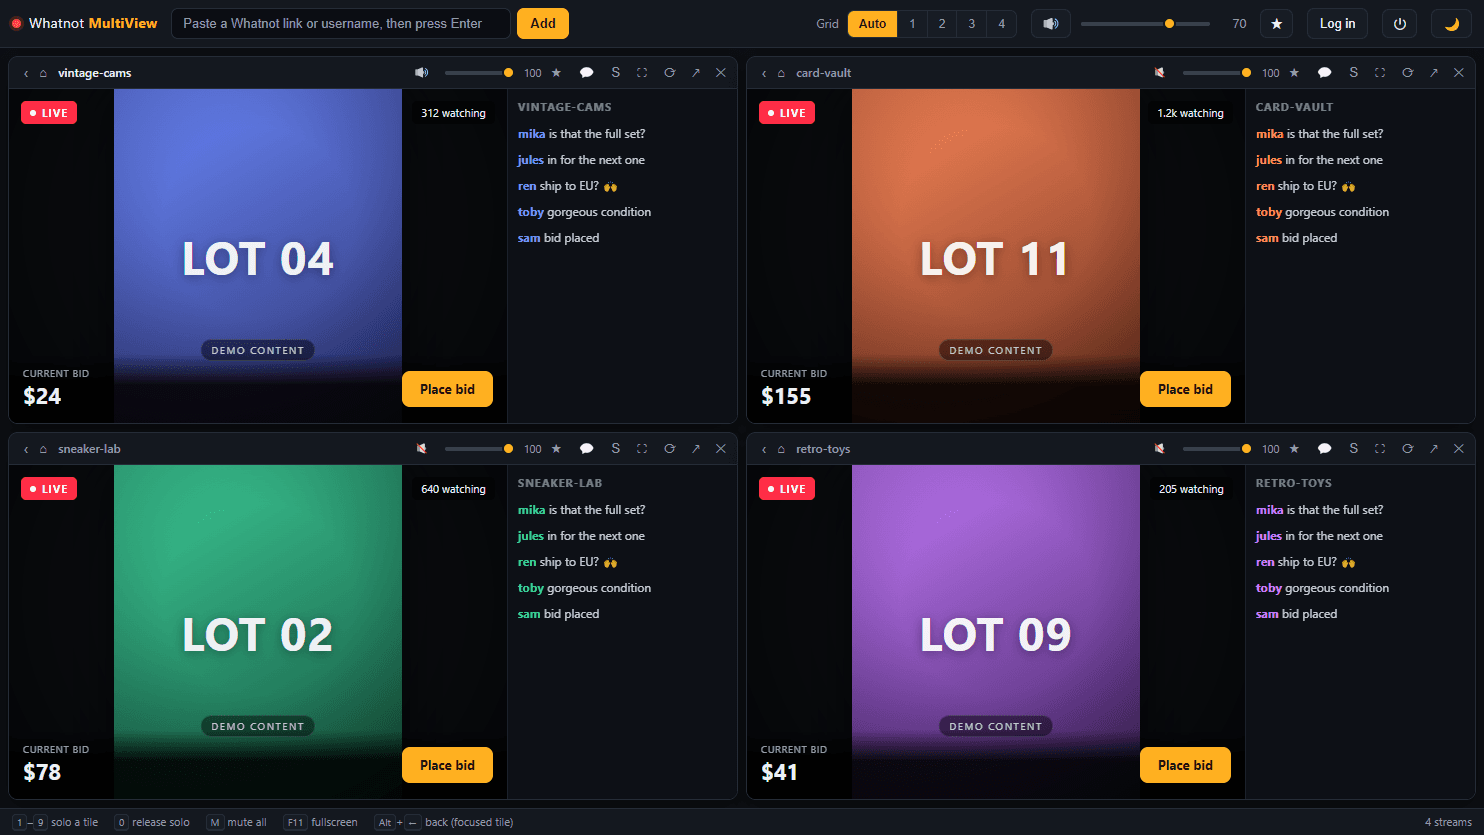Place a bid on LOT 11
Image resolution: width=1484 pixels, height=835 pixels.
[1185, 389]
